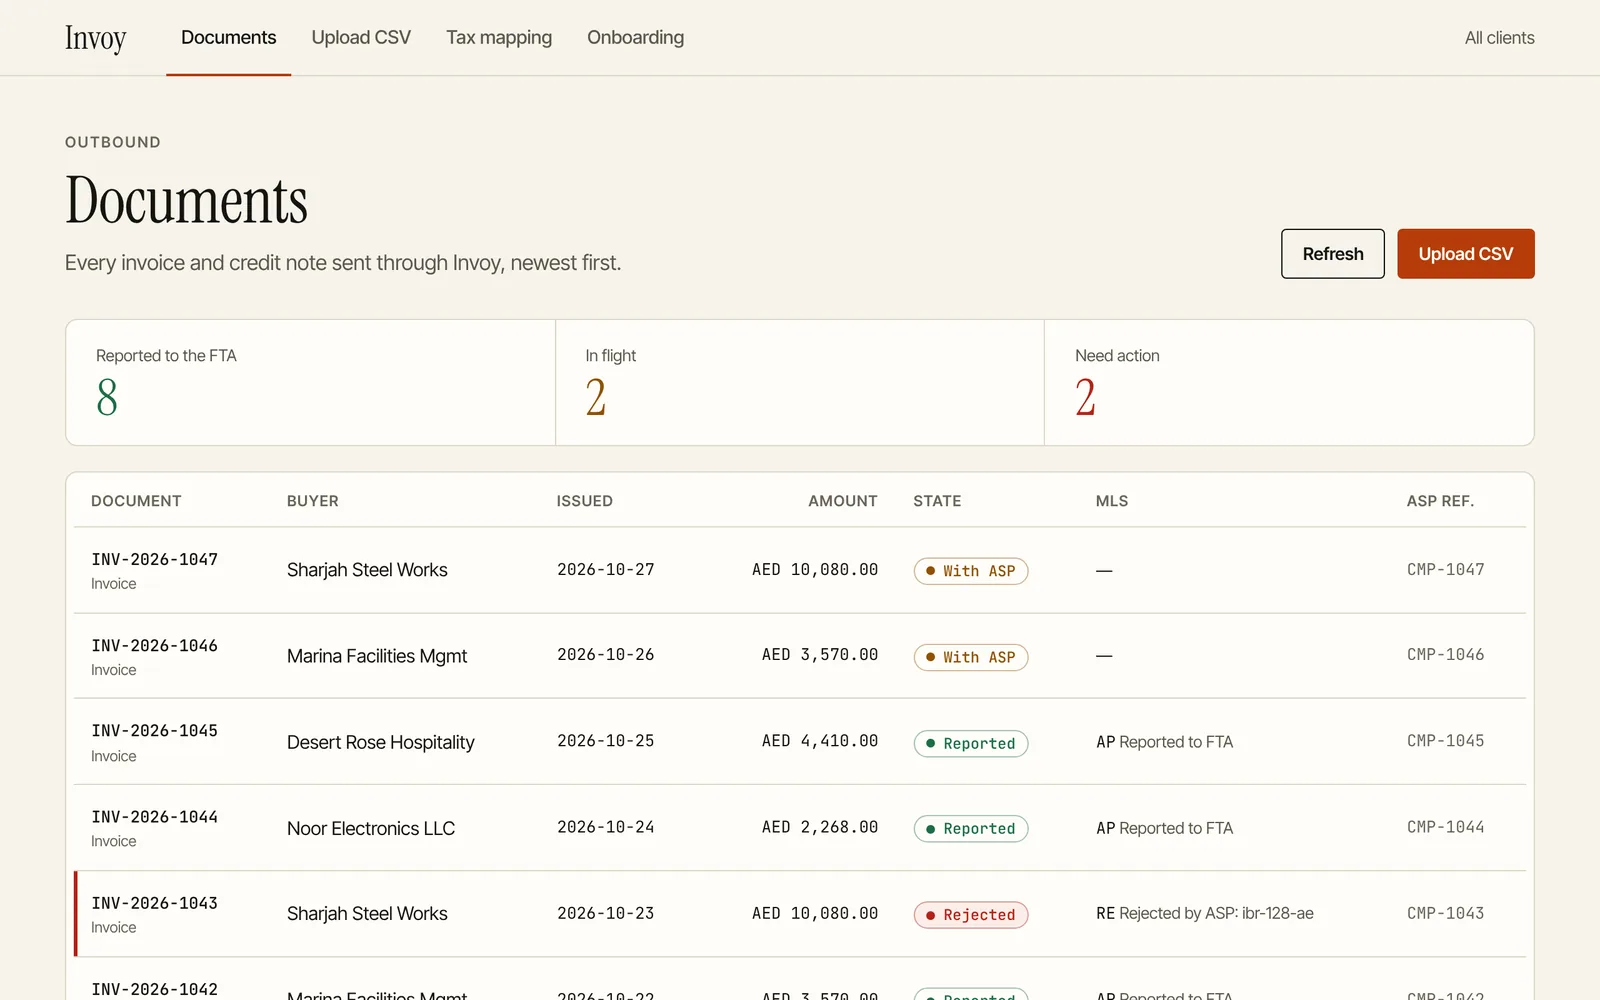Click the STATE column header

[937, 501]
